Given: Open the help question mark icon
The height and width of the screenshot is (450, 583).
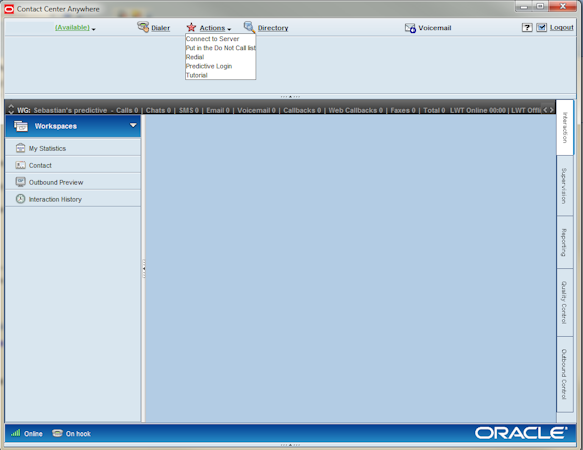Looking at the screenshot, I should pyautogui.click(x=527, y=28).
